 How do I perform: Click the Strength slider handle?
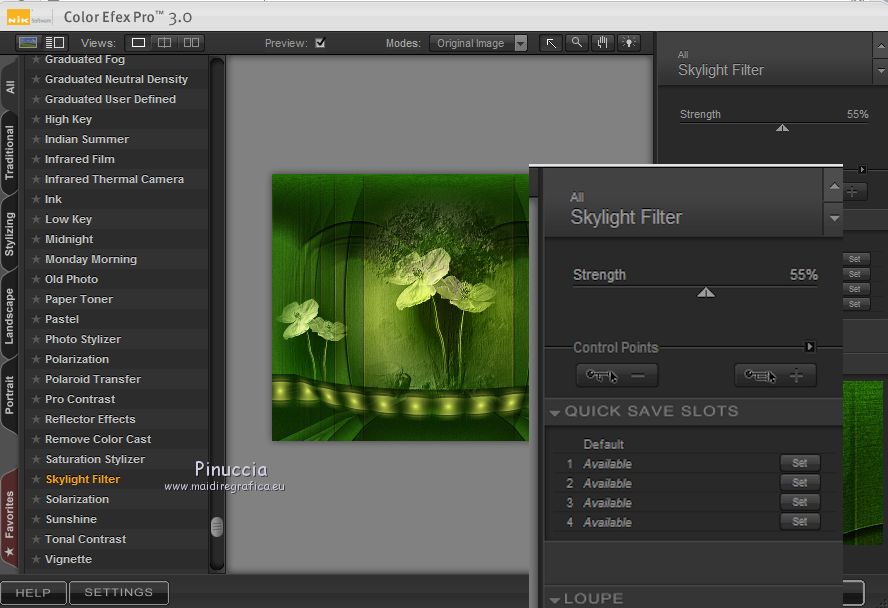coord(706,292)
